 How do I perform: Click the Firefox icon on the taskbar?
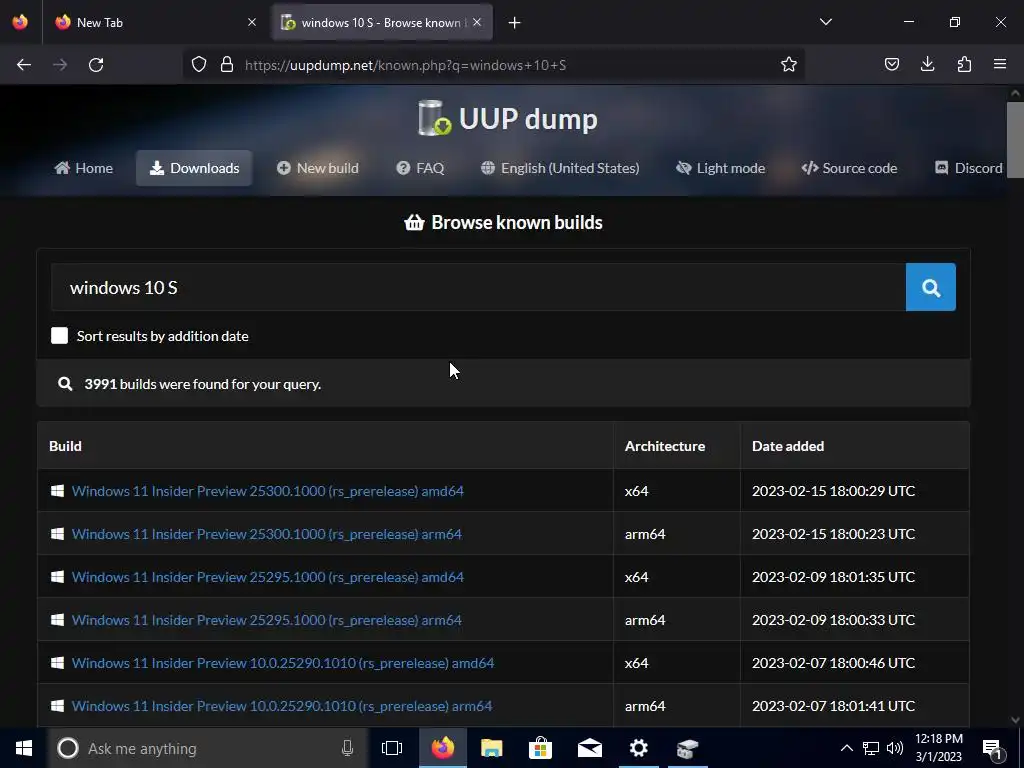point(443,748)
